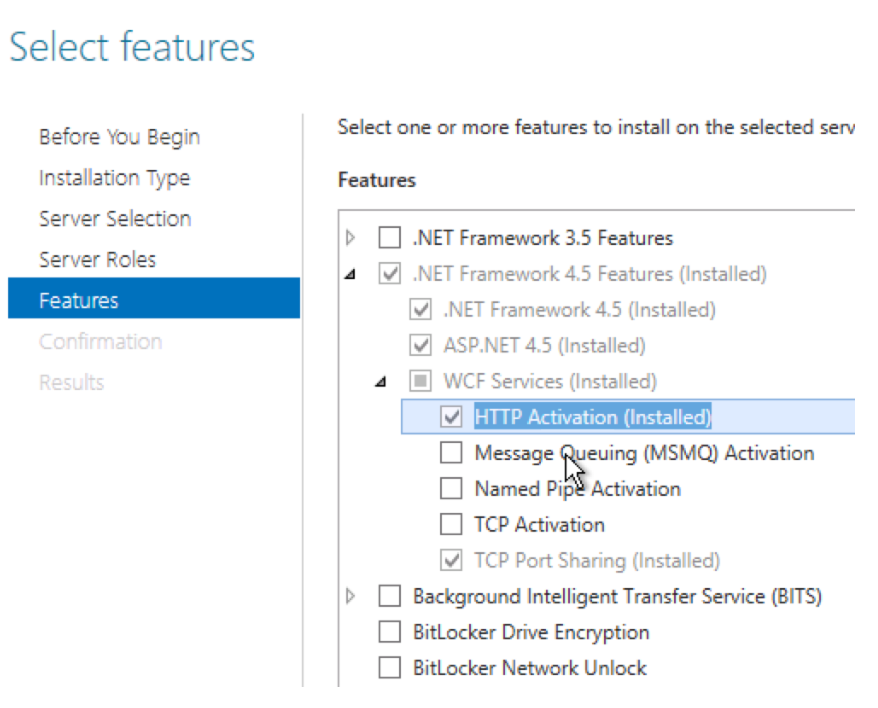Enable Message Queuing (MSMQ) Activation checkbox
Screen dimensions: 878x708
[x=451, y=453]
